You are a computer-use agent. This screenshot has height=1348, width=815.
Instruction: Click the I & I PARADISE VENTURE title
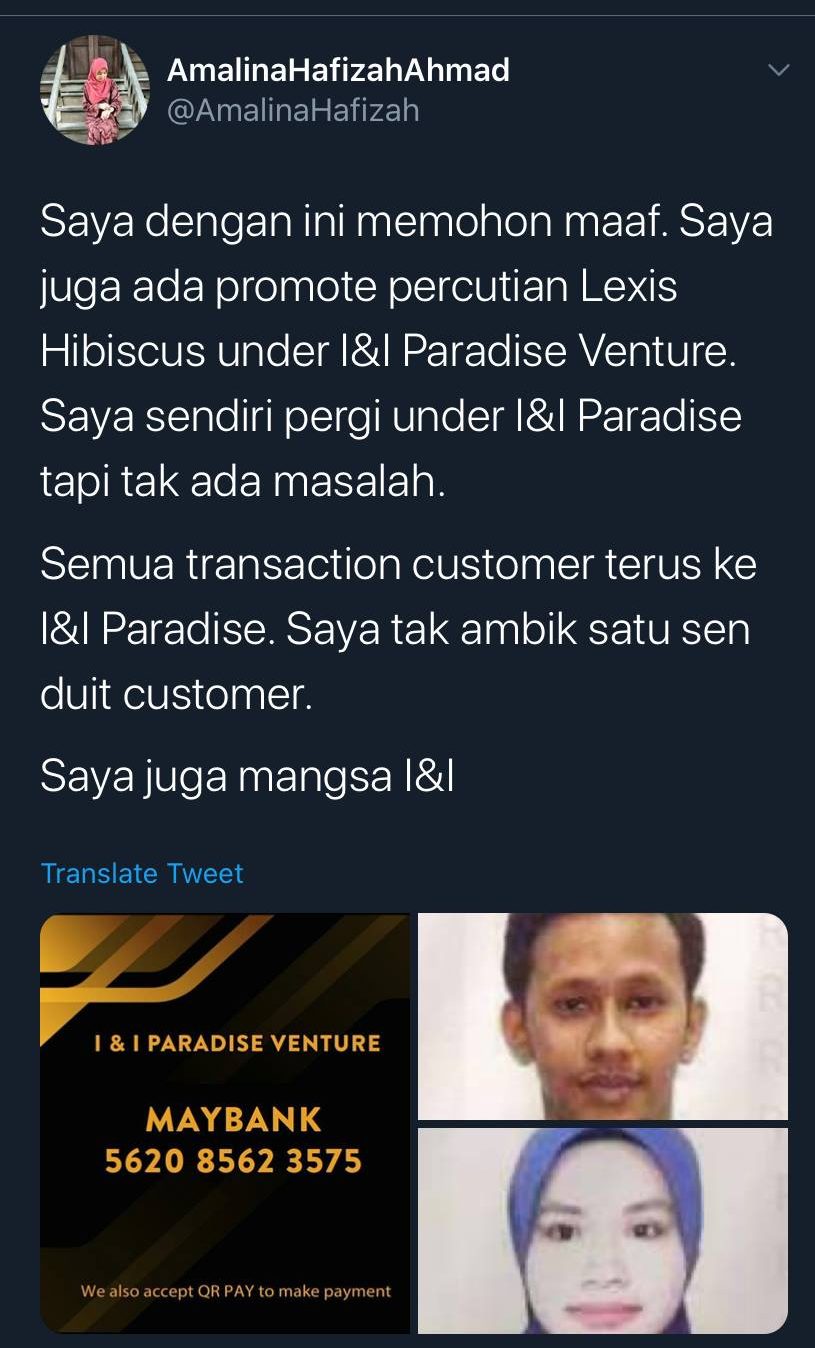(236, 1043)
